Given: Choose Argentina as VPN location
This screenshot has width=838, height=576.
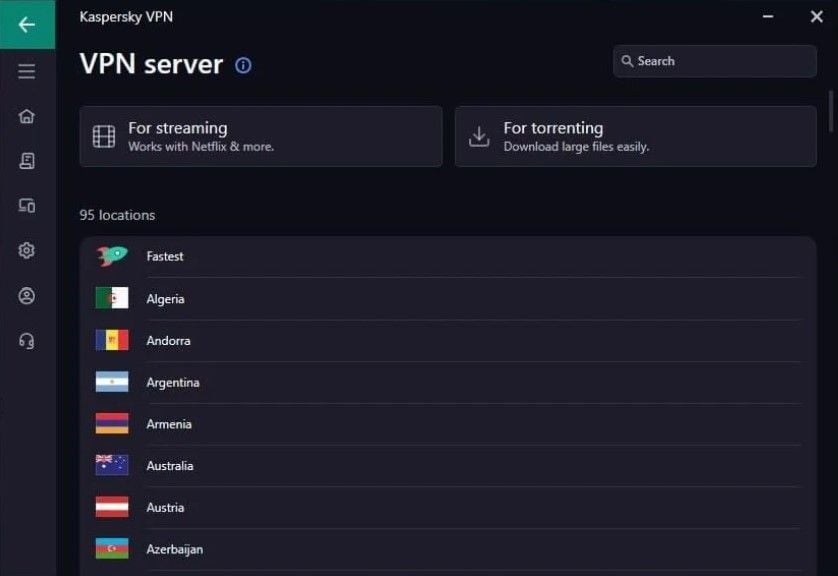Looking at the screenshot, I should click(448, 382).
